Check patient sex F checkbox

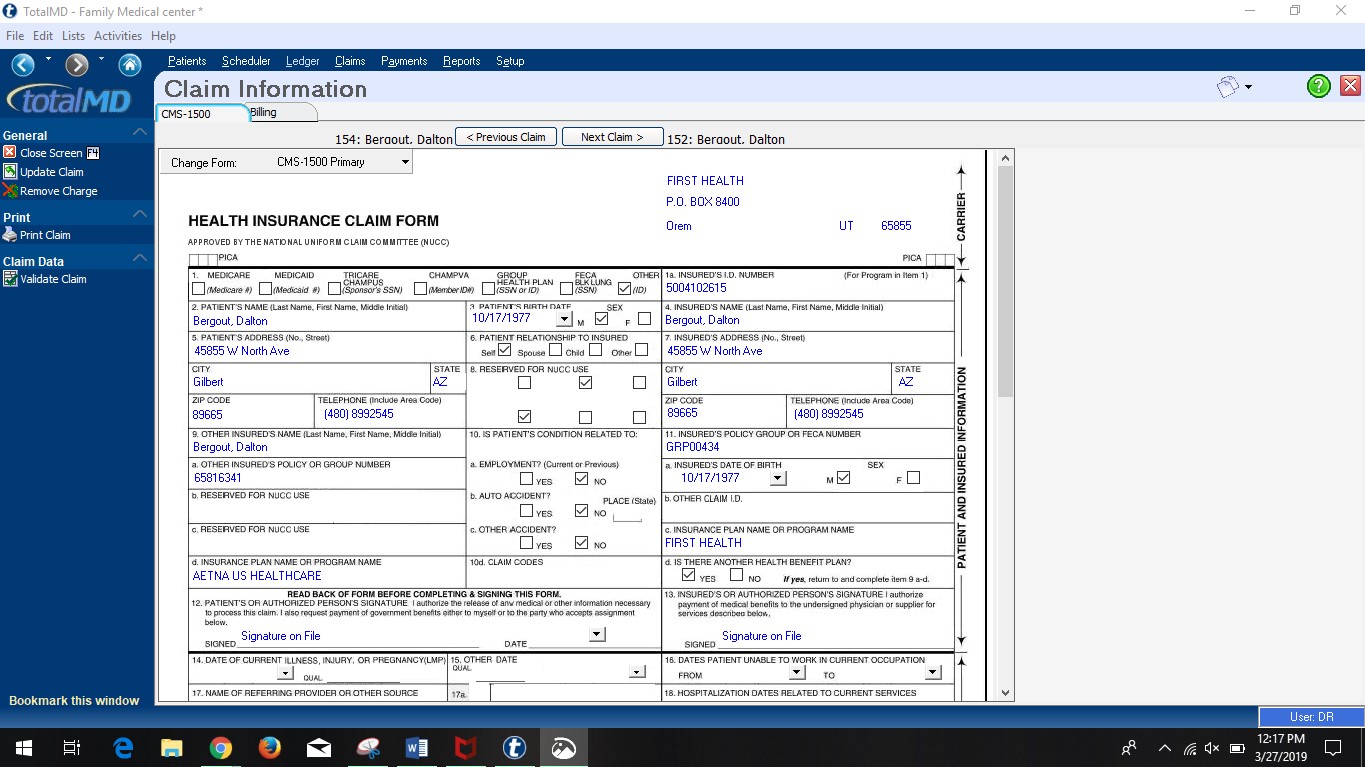pos(644,319)
